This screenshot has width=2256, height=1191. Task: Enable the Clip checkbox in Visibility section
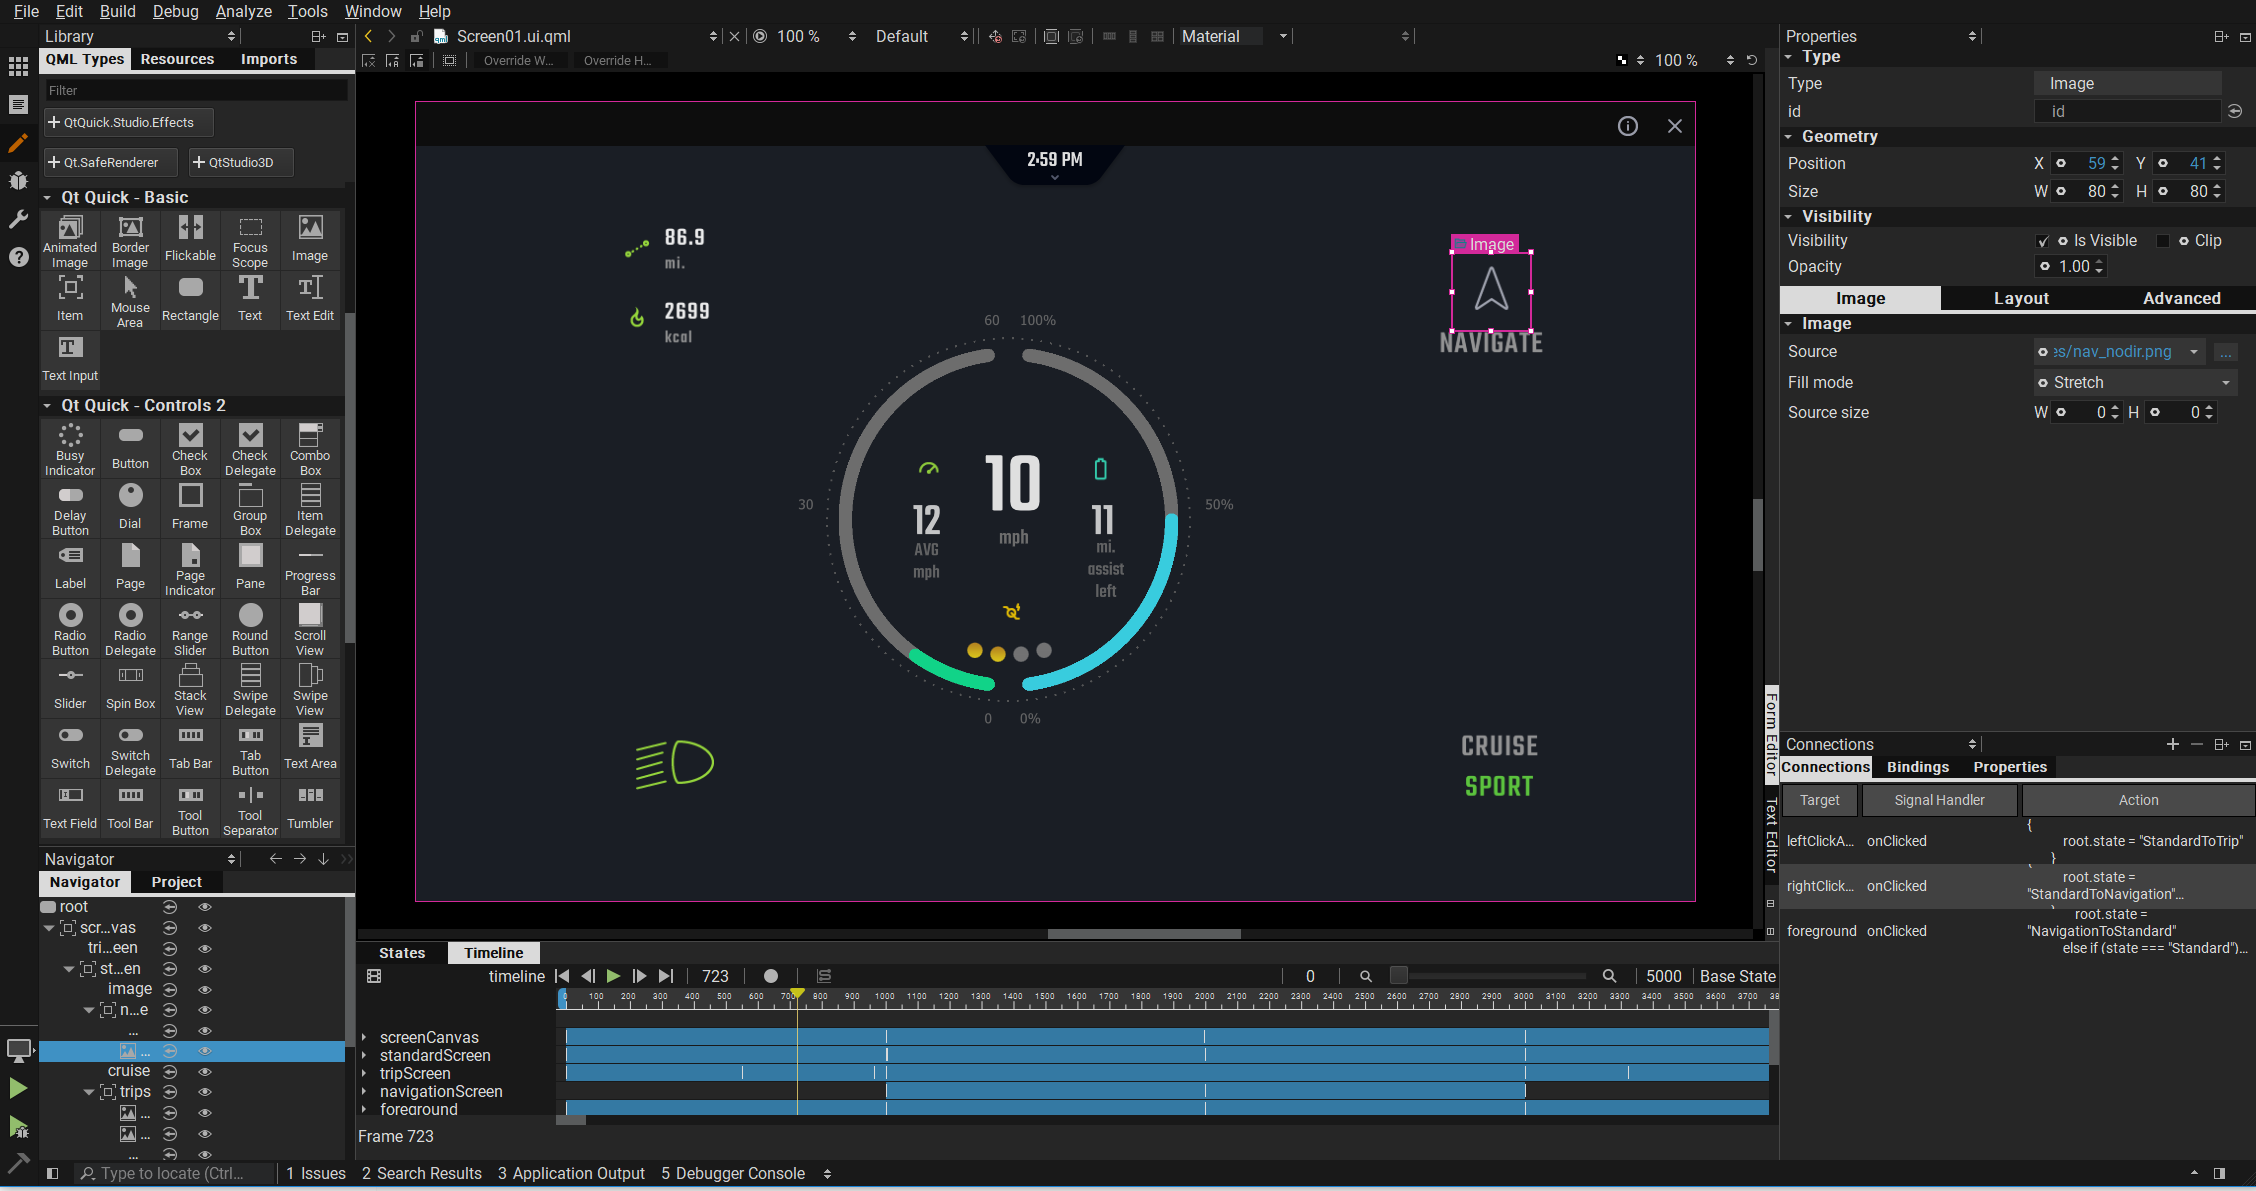[2165, 240]
